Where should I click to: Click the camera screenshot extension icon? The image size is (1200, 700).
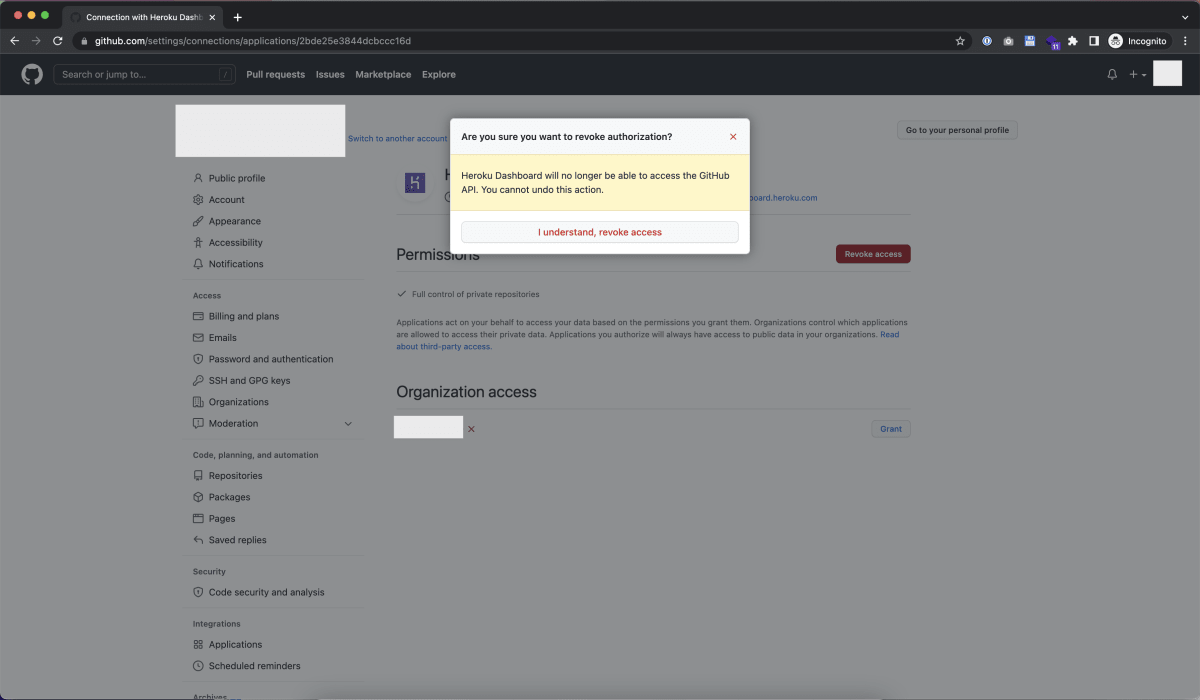tap(1008, 41)
